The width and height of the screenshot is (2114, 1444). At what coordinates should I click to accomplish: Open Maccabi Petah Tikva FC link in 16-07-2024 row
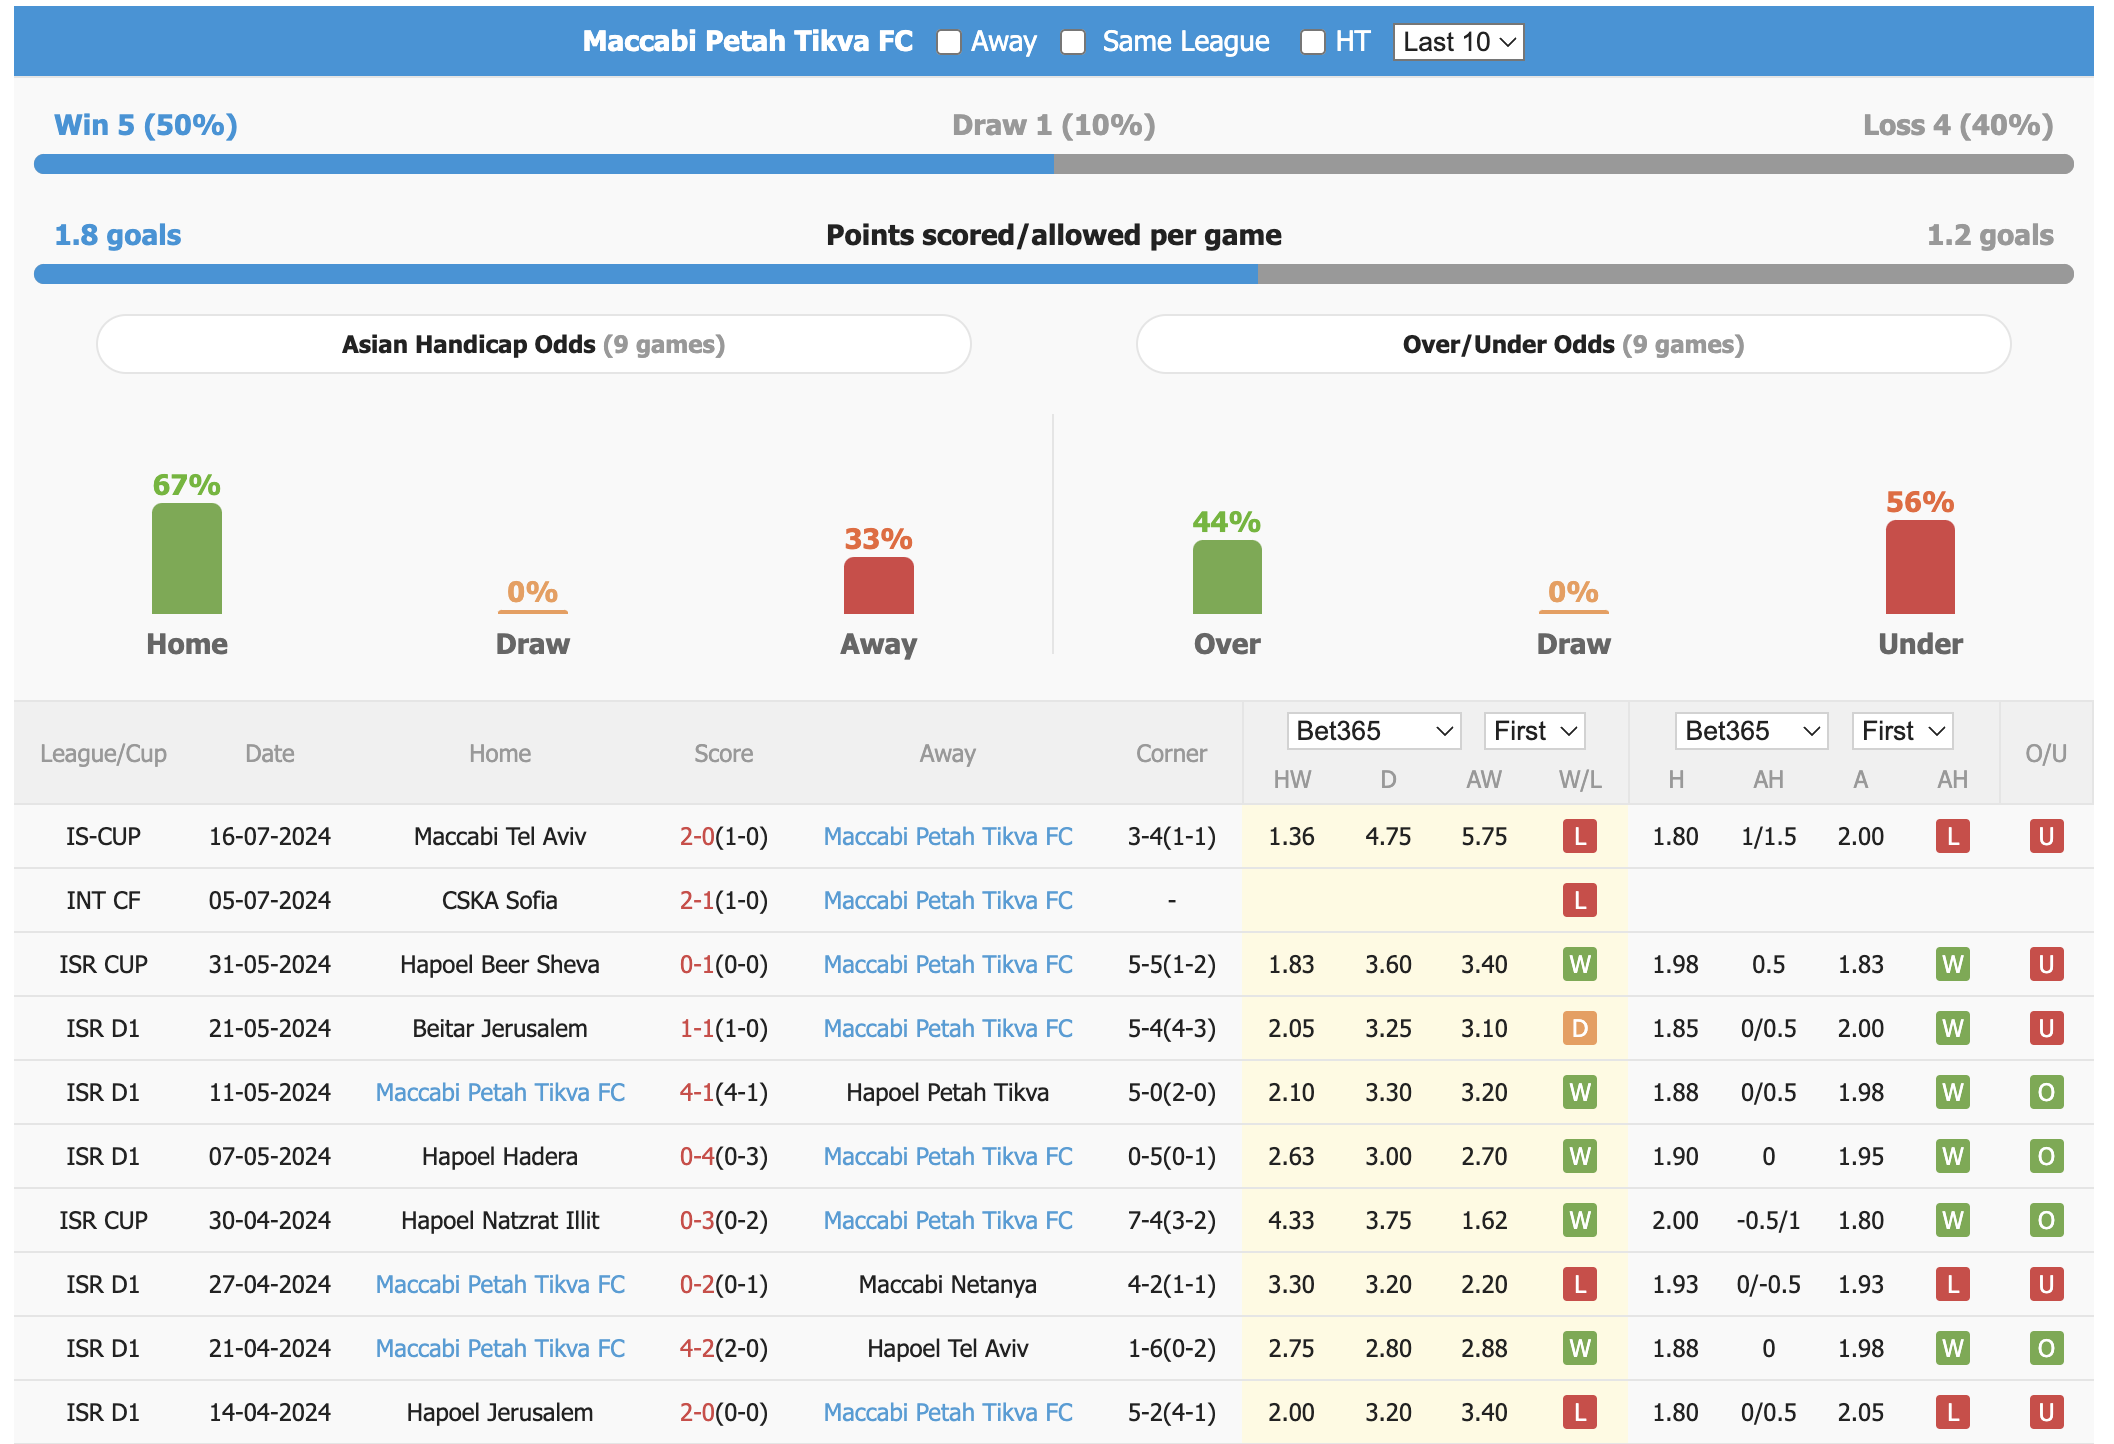point(948,836)
